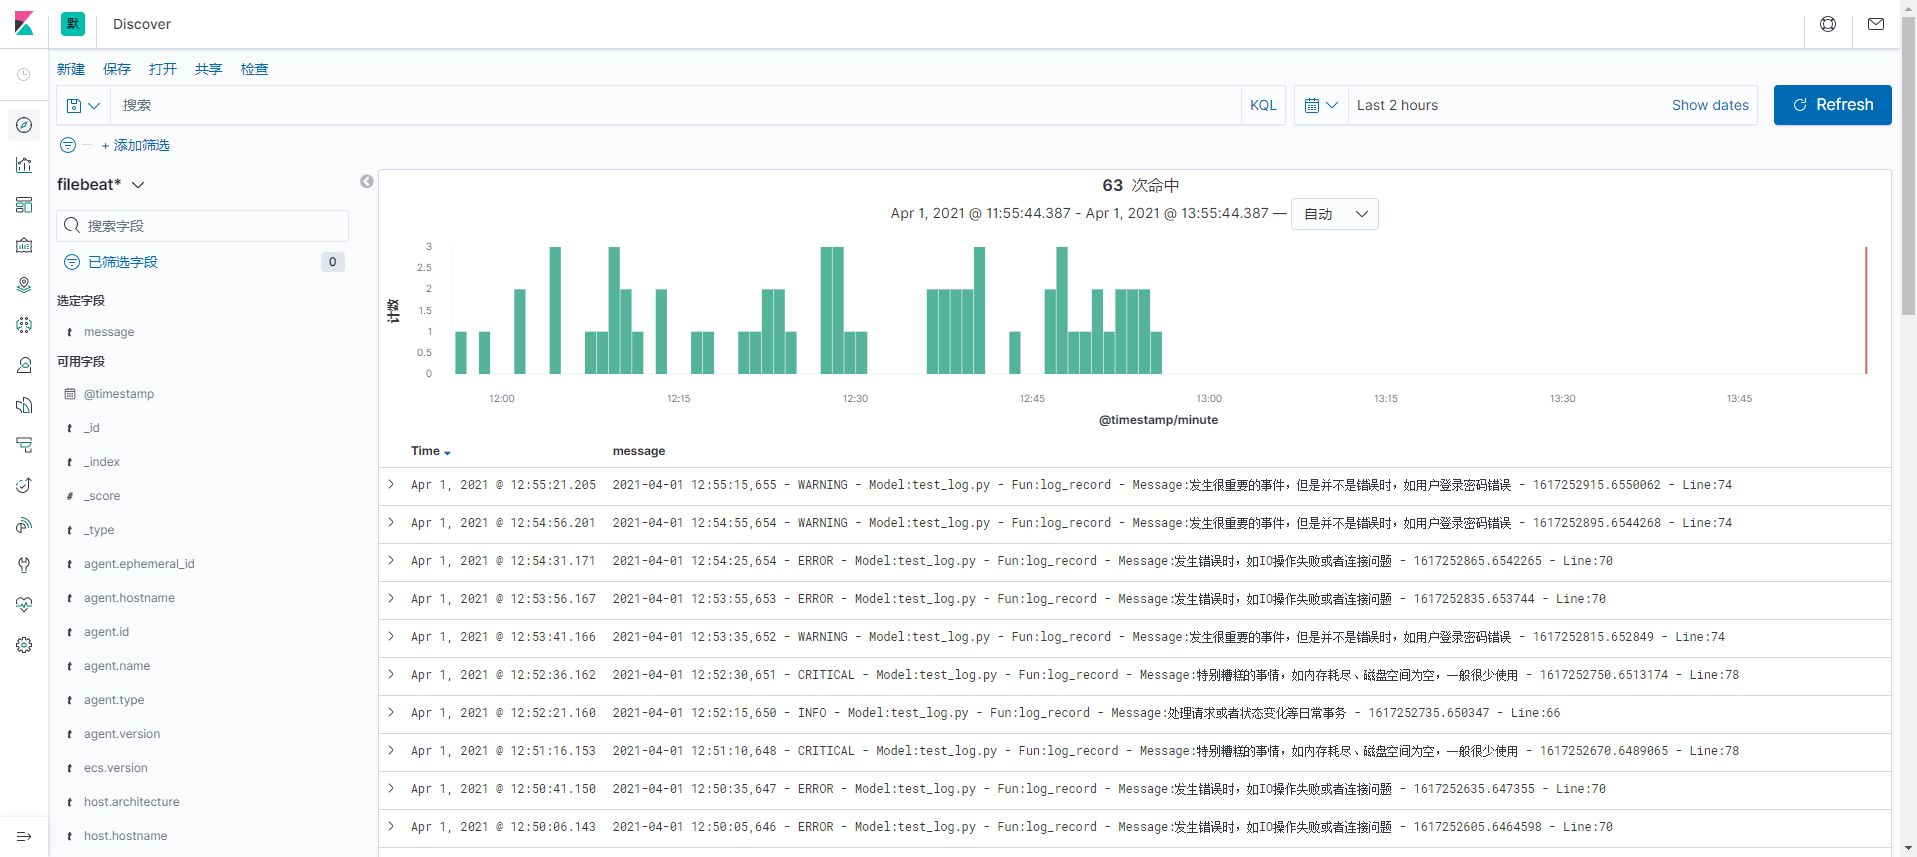
Task: Open the filebeat* index pattern dropdown
Action: tap(101, 184)
